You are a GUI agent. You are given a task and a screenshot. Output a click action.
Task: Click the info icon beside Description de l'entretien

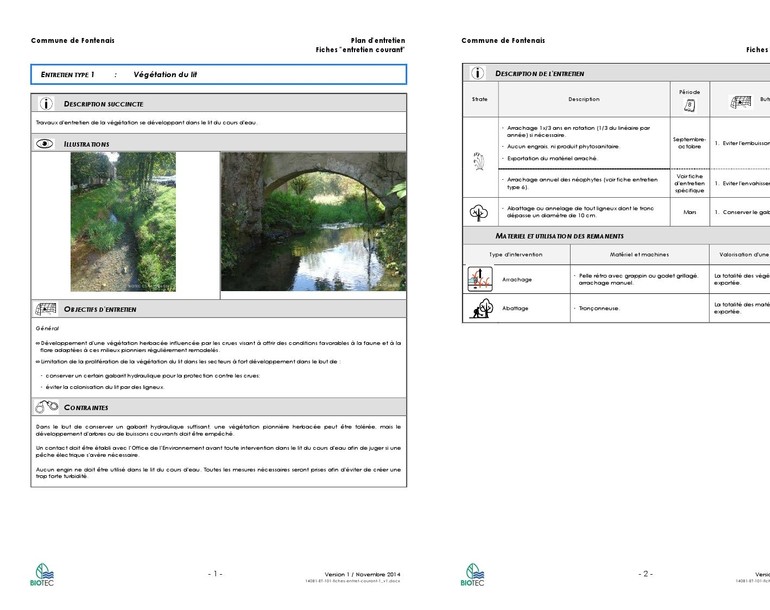coord(477,73)
